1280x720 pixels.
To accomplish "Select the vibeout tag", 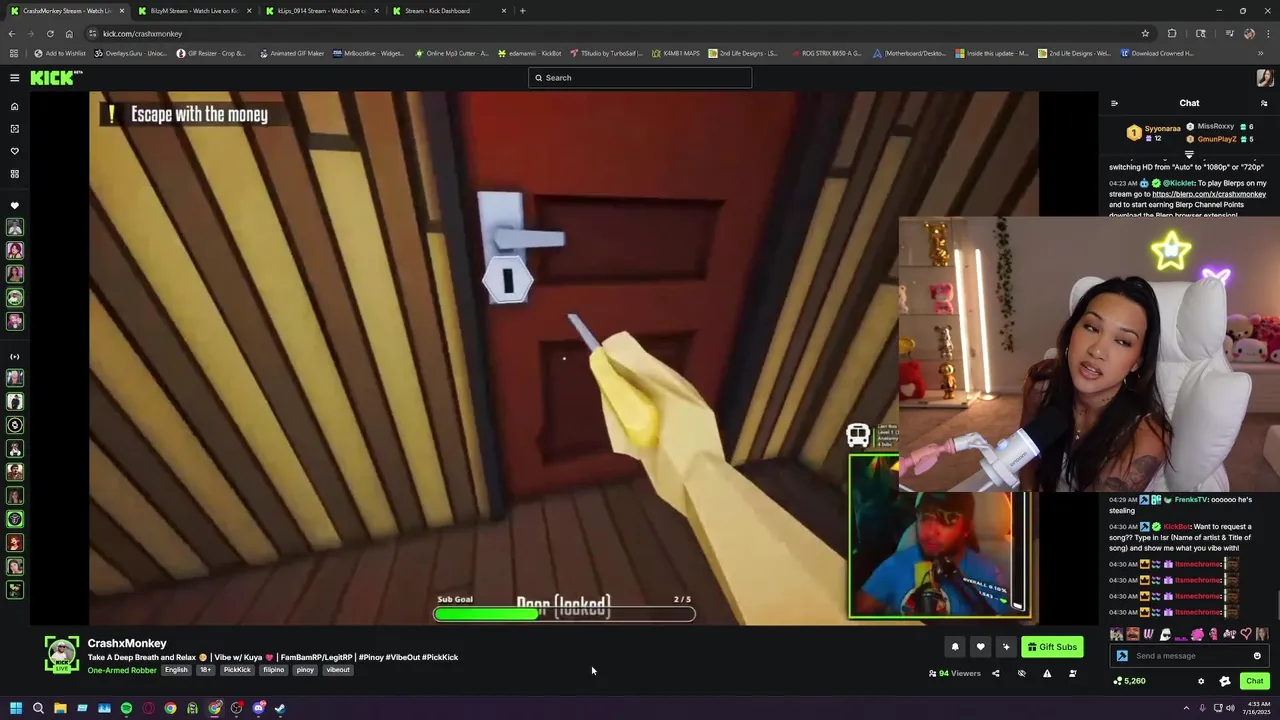I will (x=338, y=670).
